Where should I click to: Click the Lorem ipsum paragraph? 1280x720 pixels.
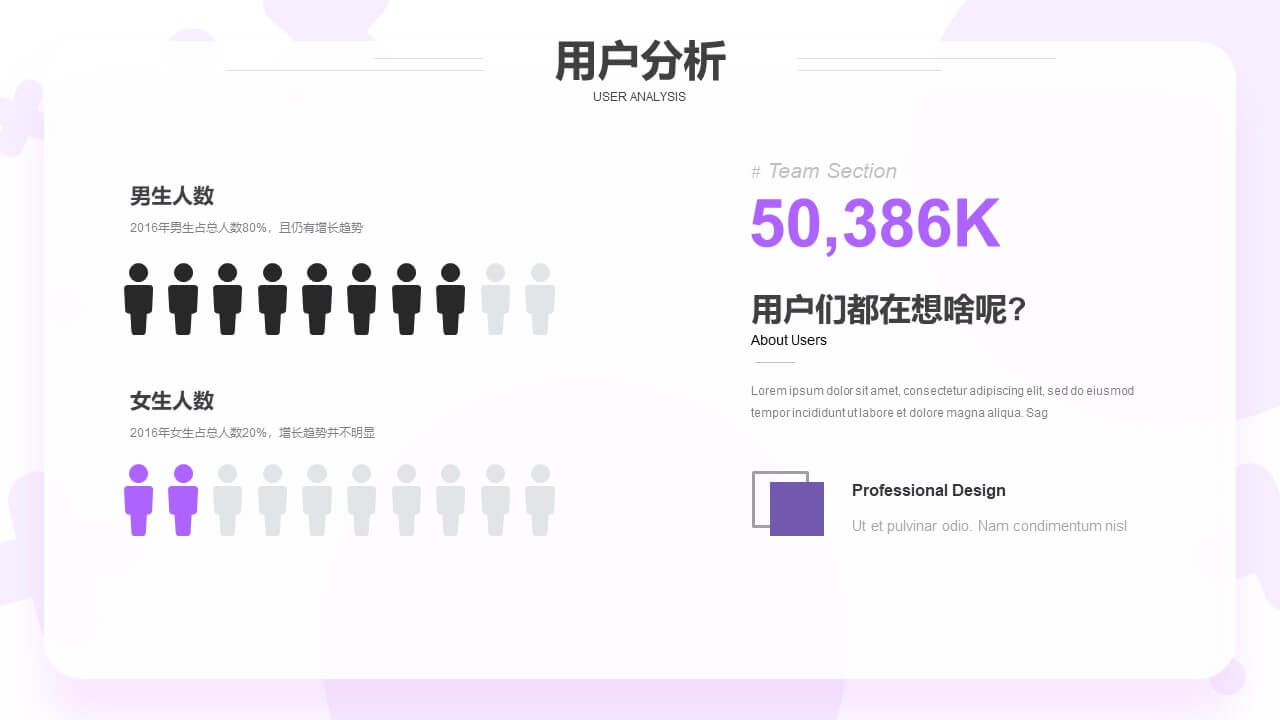coord(942,402)
